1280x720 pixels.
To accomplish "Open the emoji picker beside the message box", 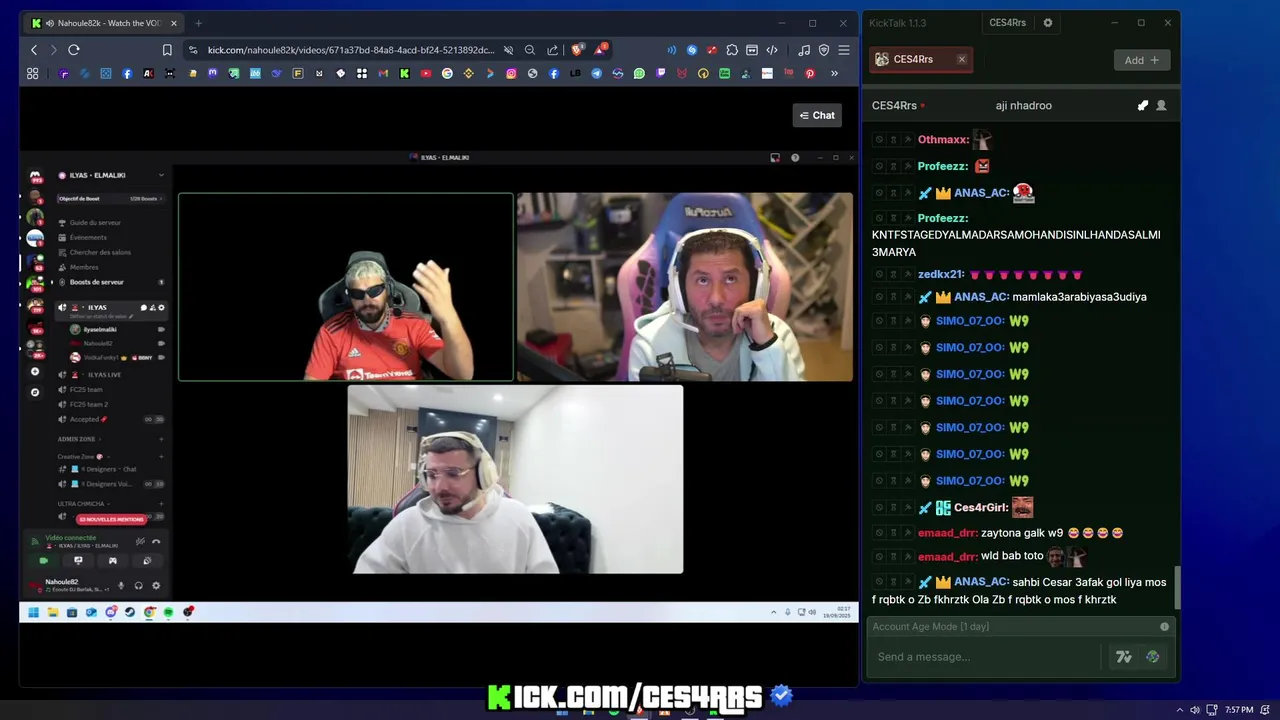I will click(1153, 657).
